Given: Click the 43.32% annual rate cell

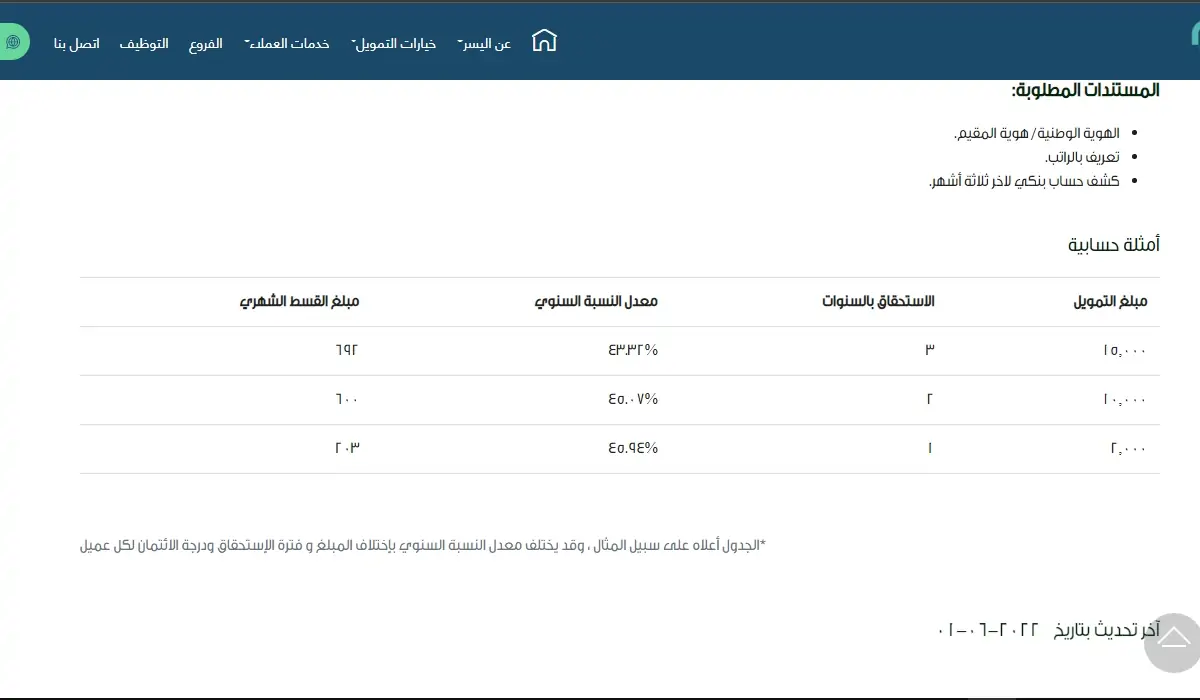Looking at the screenshot, I should tap(632, 350).
